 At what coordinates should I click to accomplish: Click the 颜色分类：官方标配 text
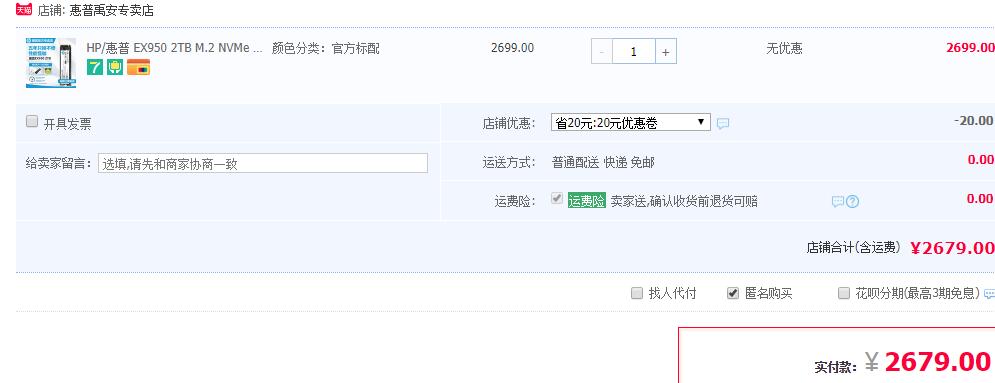click(x=326, y=48)
